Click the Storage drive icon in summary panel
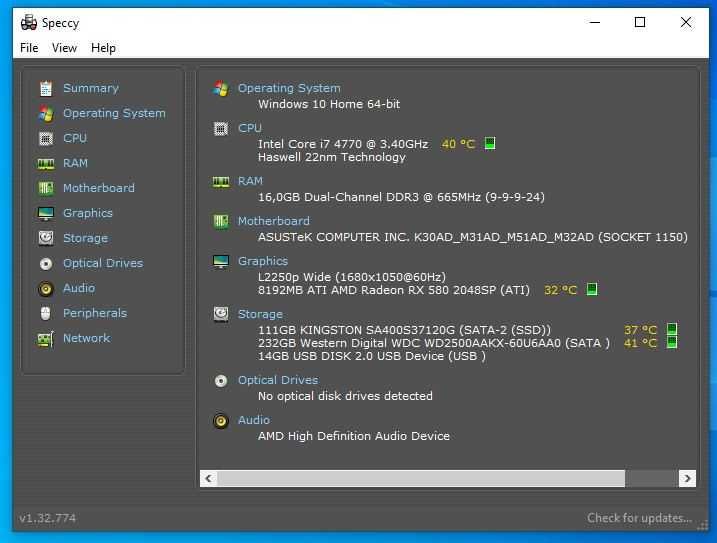The width and height of the screenshot is (717, 543). (x=221, y=315)
